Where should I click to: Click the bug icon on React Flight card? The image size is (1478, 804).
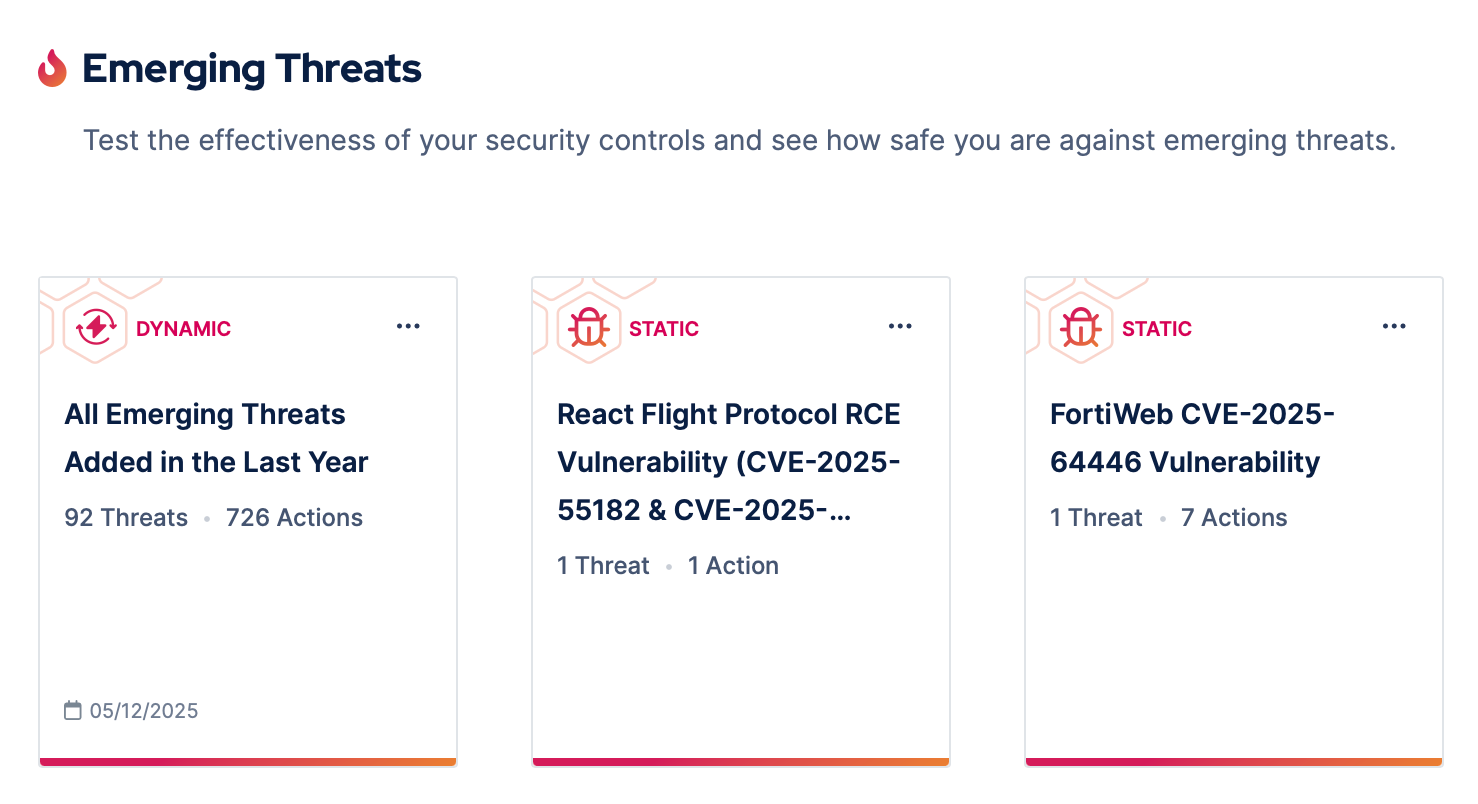click(588, 328)
